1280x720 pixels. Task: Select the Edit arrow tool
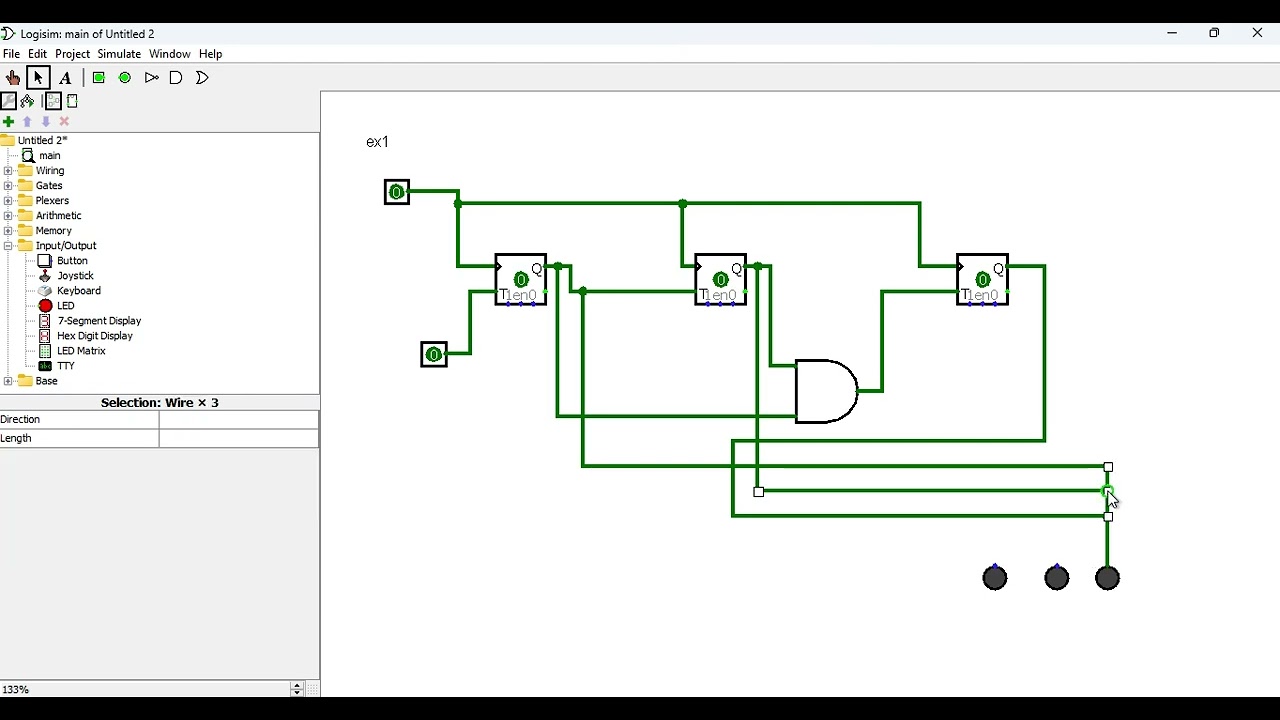click(x=38, y=78)
